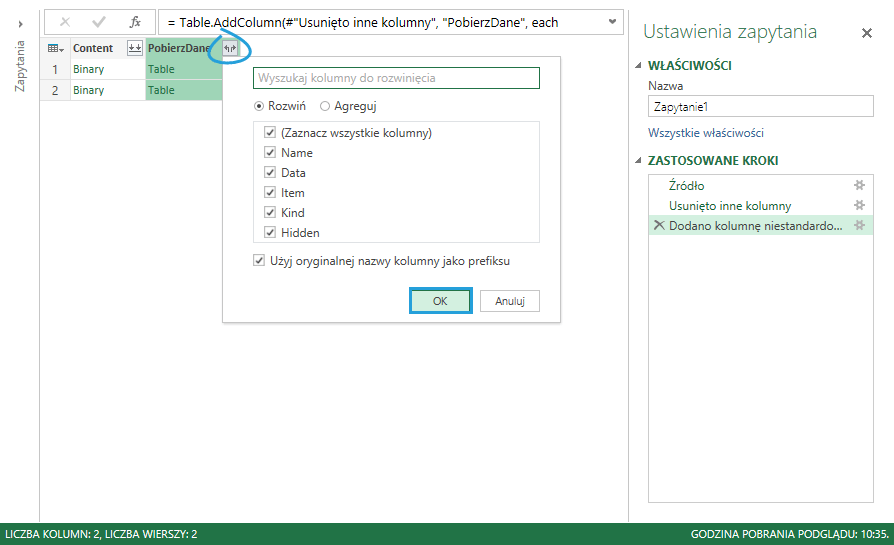Click the vertical Zapytania label
The height and width of the screenshot is (545, 894).
[21, 66]
